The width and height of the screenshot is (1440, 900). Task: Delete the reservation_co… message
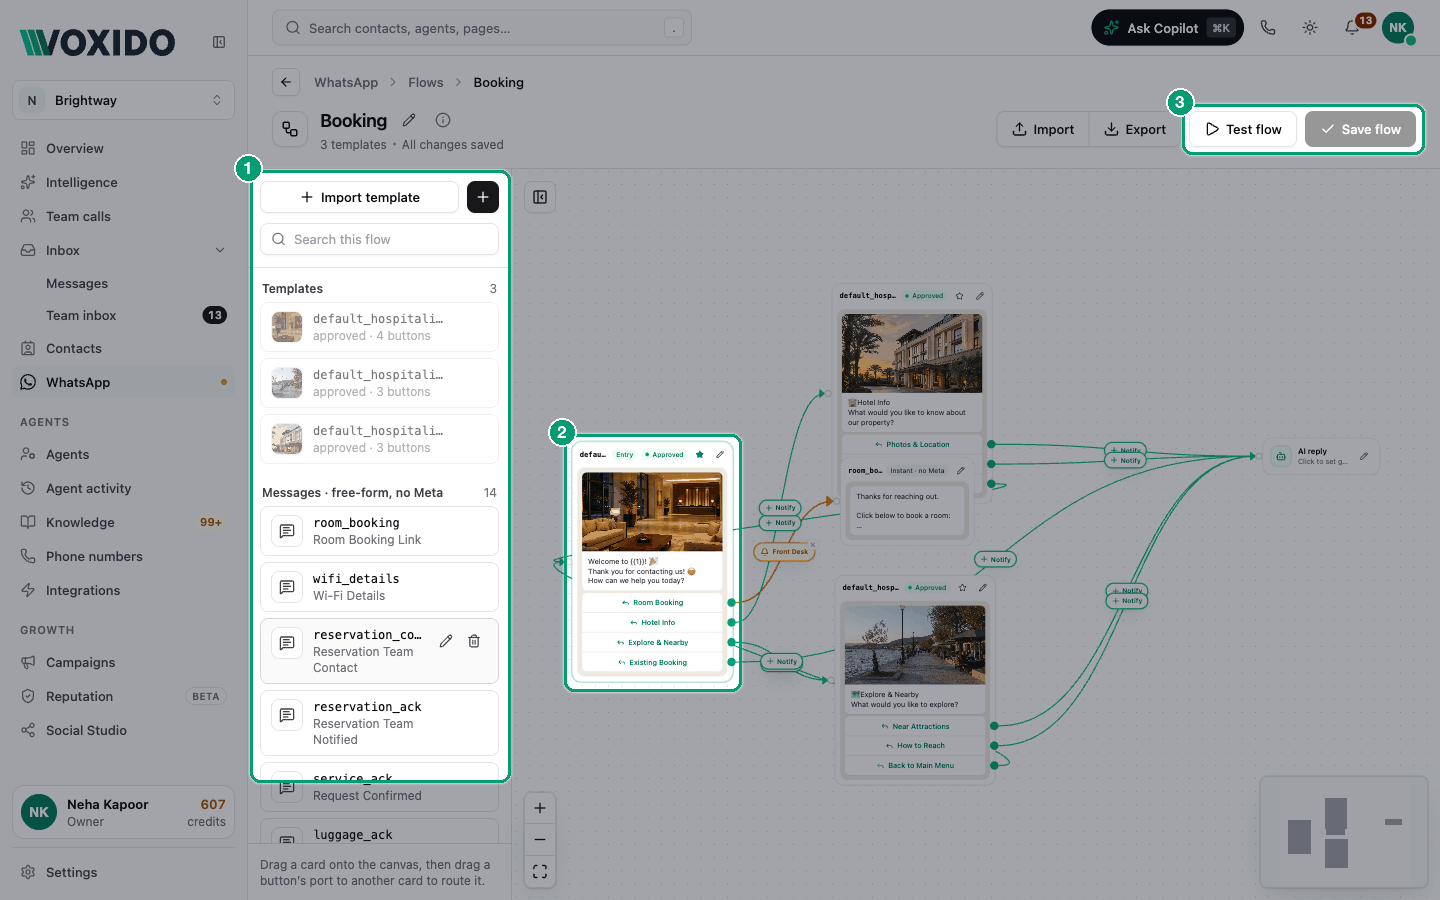[474, 641]
